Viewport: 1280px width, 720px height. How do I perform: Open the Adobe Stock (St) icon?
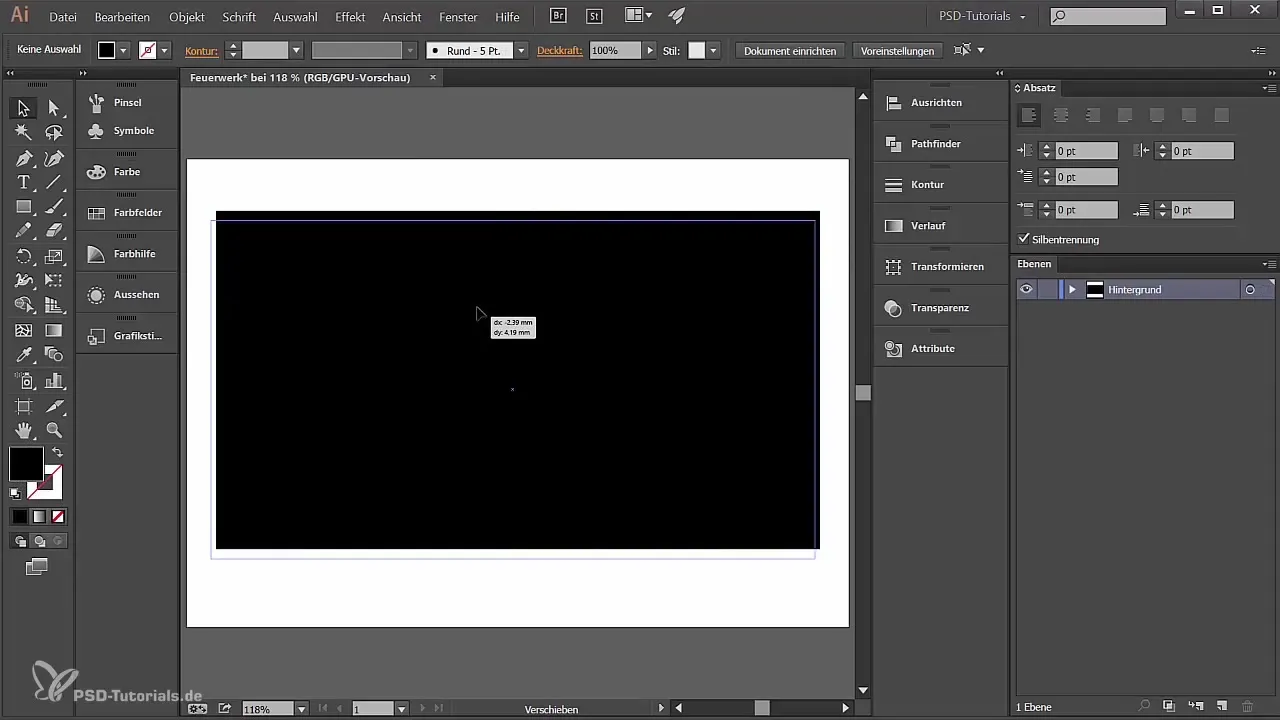pyautogui.click(x=595, y=16)
